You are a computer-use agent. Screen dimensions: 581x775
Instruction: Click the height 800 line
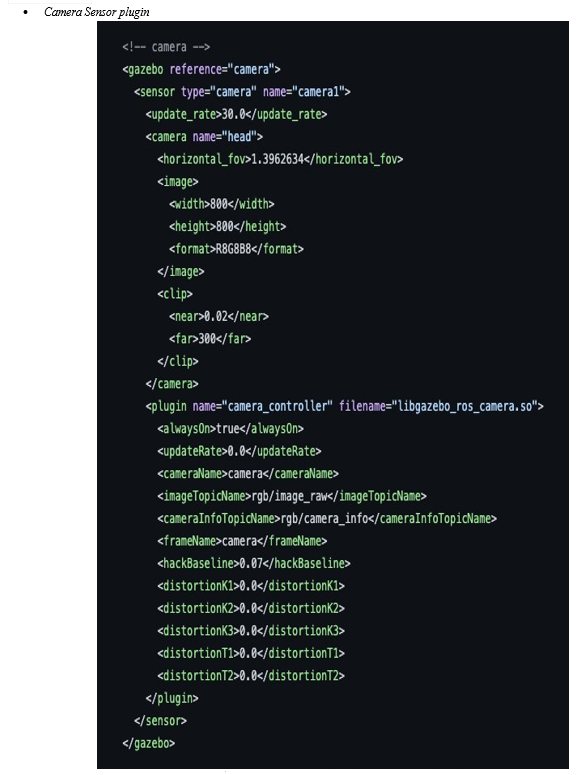tap(227, 226)
